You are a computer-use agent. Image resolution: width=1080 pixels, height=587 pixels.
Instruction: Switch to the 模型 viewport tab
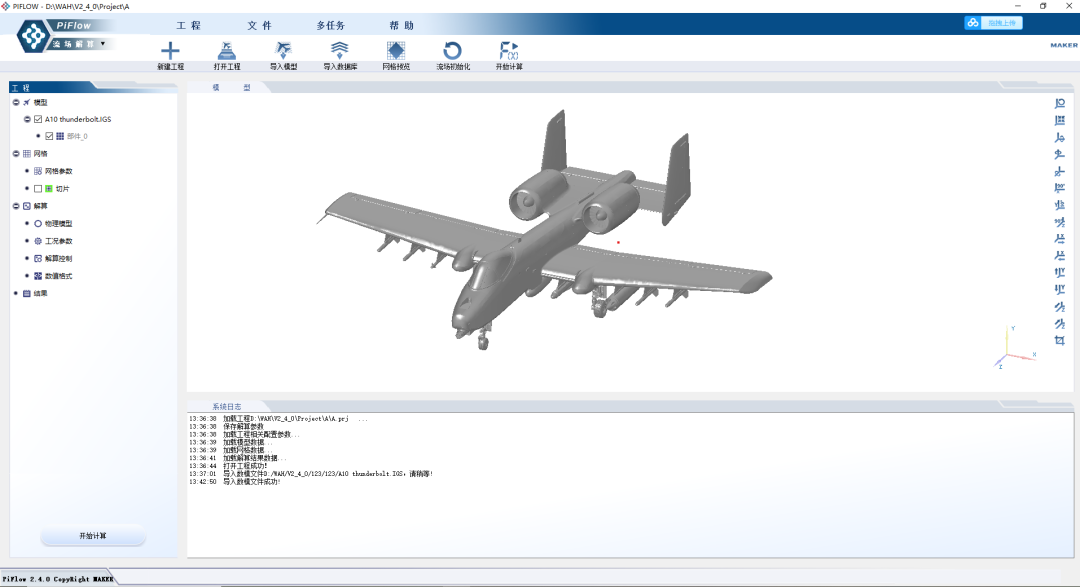click(x=231, y=87)
